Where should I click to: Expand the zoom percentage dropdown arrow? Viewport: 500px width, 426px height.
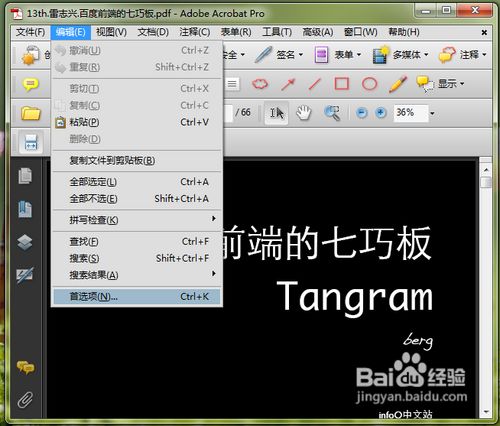click(432, 113)
